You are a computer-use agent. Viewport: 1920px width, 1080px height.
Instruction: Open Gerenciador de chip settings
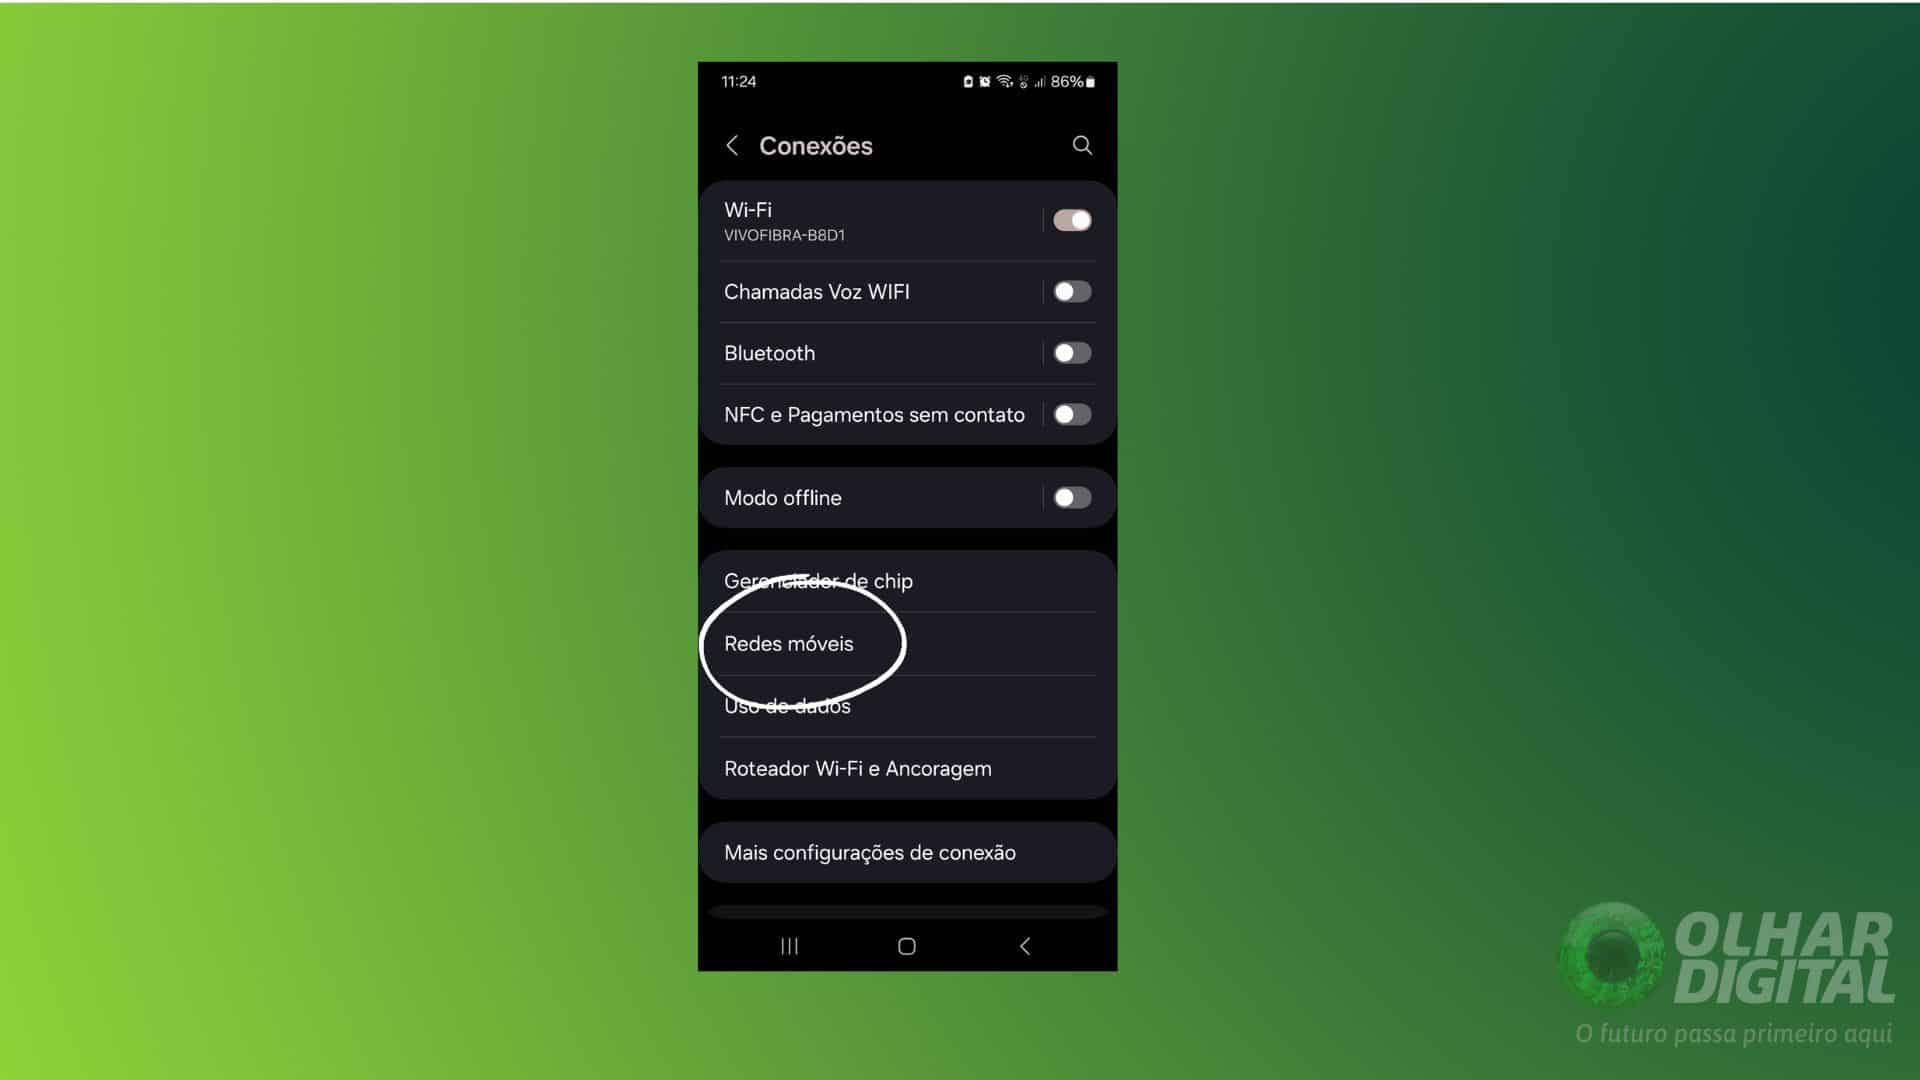[906, 582]
